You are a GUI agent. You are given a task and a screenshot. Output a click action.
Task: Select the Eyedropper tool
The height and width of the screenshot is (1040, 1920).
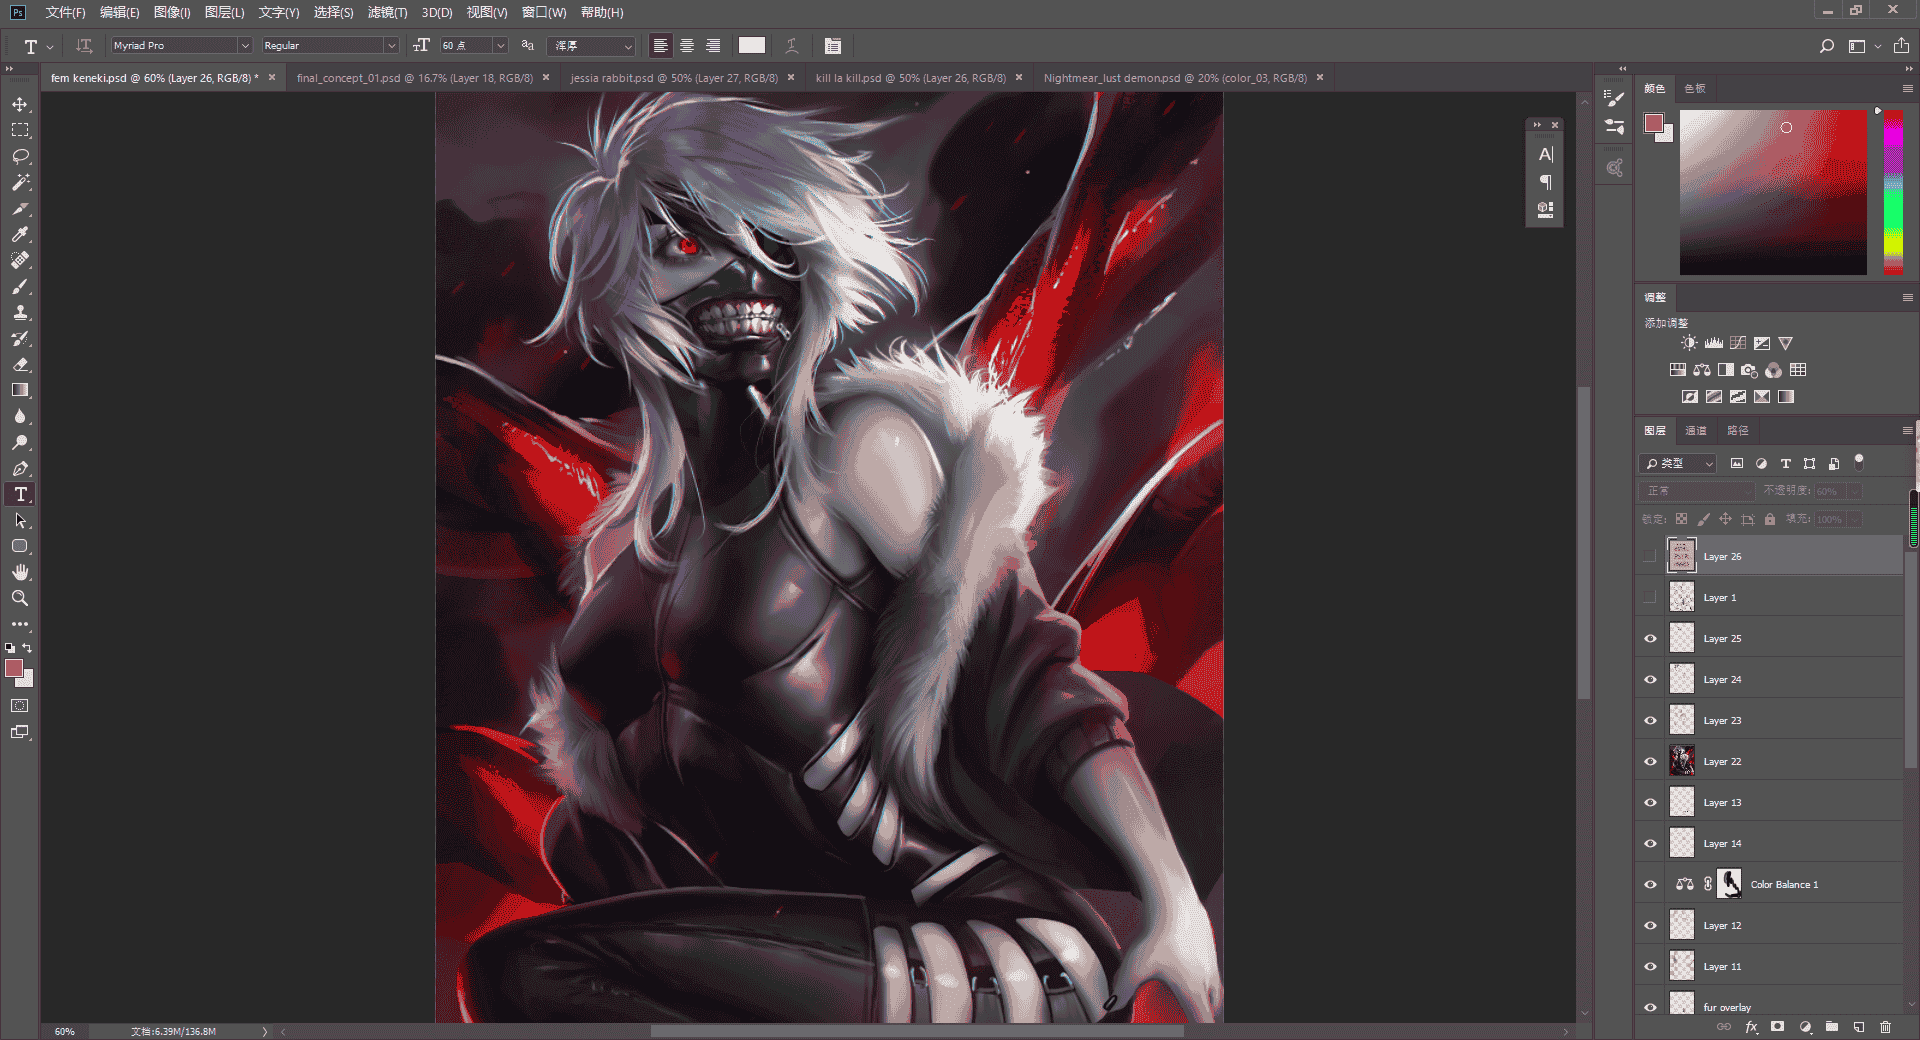point(20,234)
